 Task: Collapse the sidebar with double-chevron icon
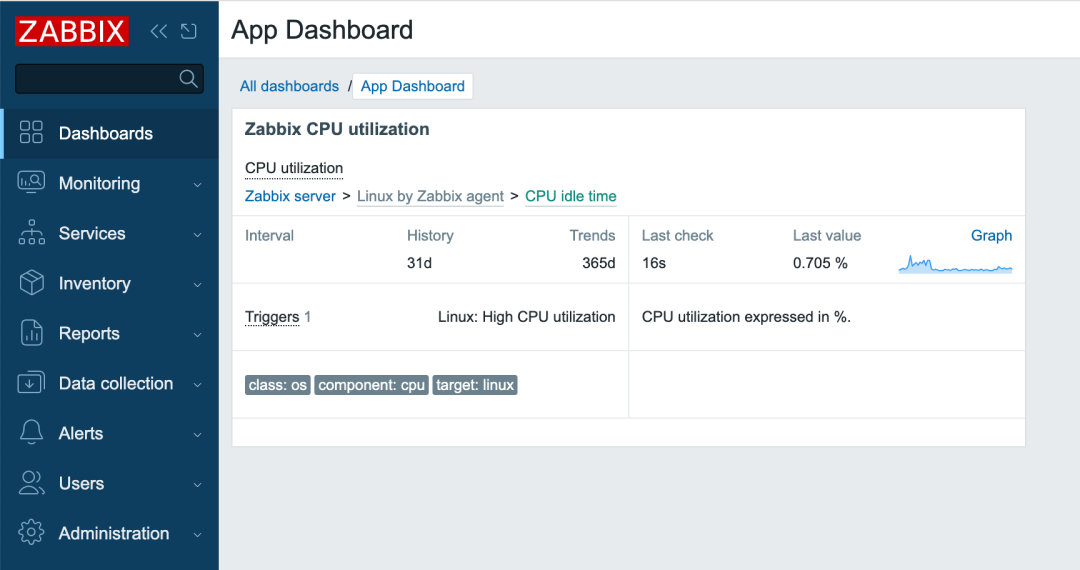[x=159, y=31]
